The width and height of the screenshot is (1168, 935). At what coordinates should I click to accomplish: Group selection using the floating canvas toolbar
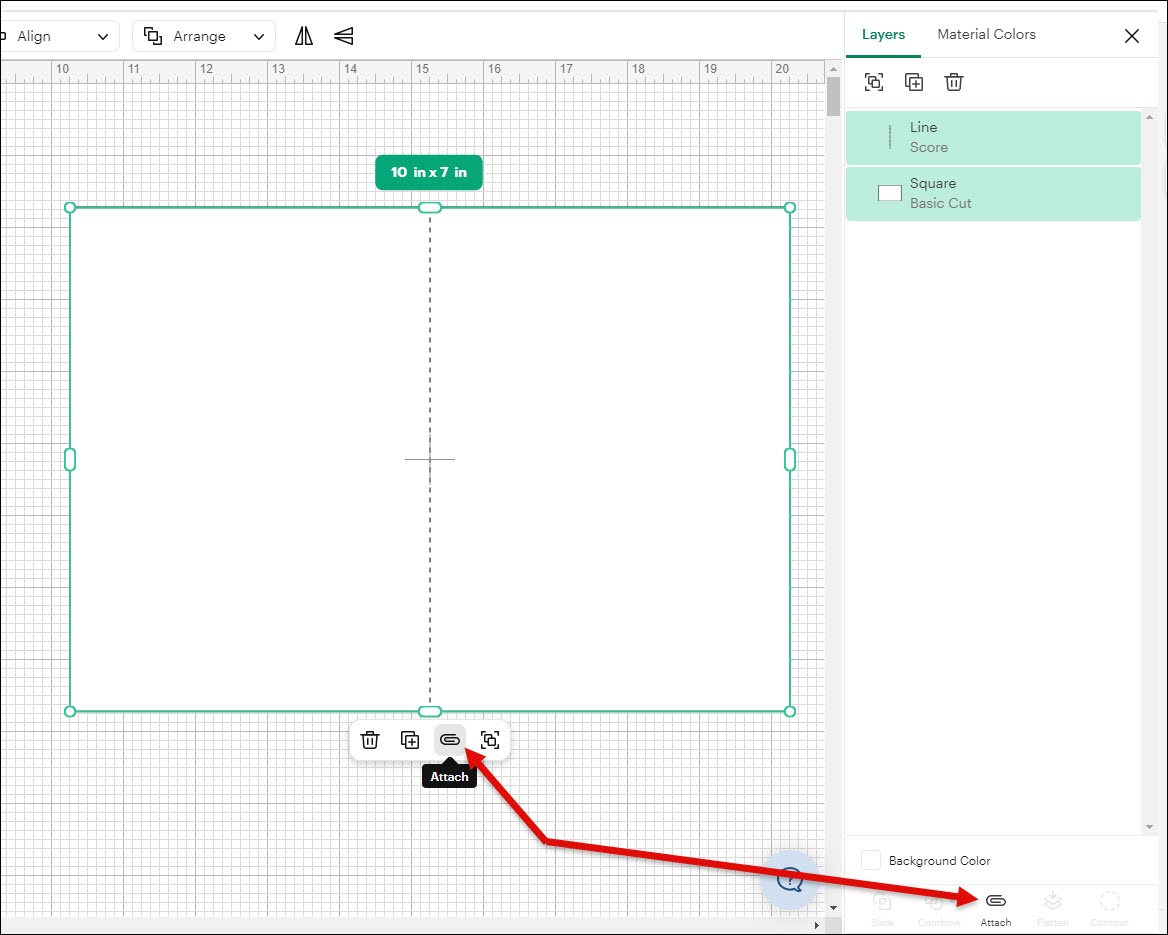click(x=490, y=740)
